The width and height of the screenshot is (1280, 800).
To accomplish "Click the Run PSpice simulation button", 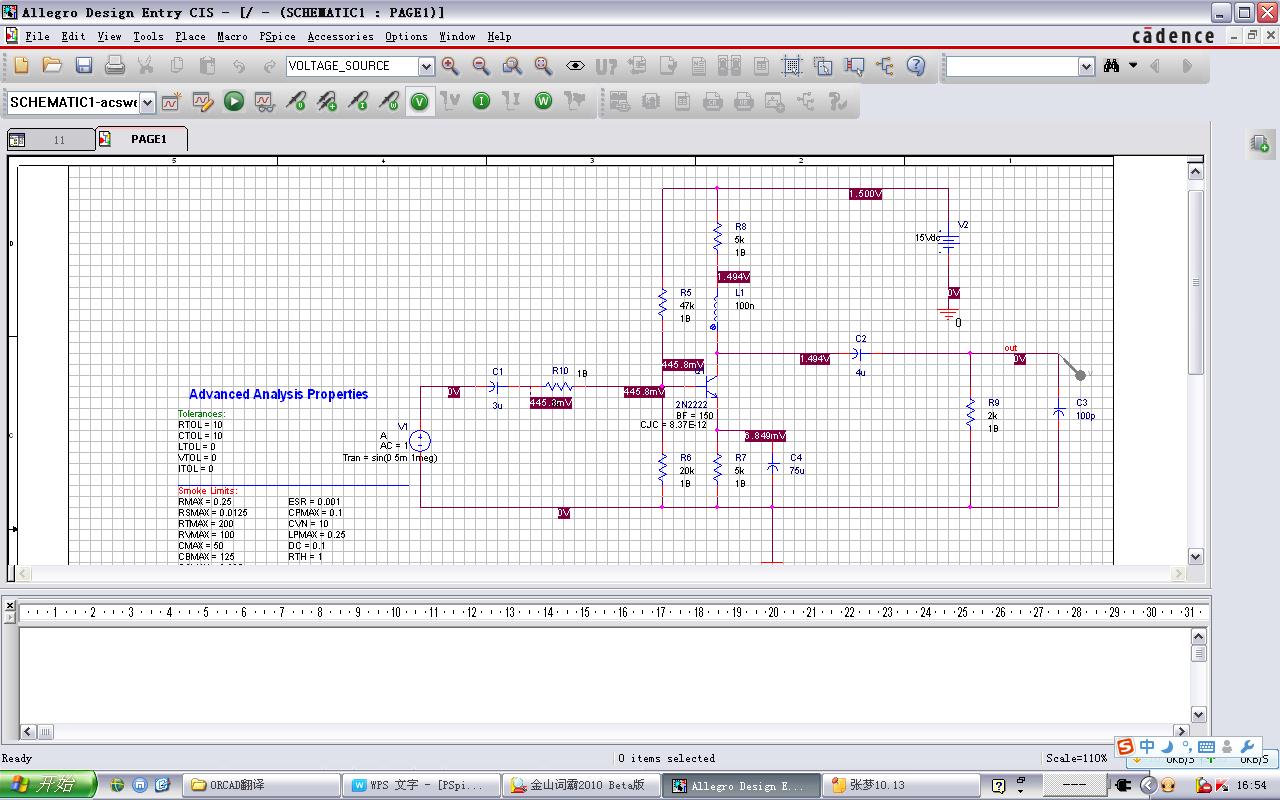I will click(234, 101).
